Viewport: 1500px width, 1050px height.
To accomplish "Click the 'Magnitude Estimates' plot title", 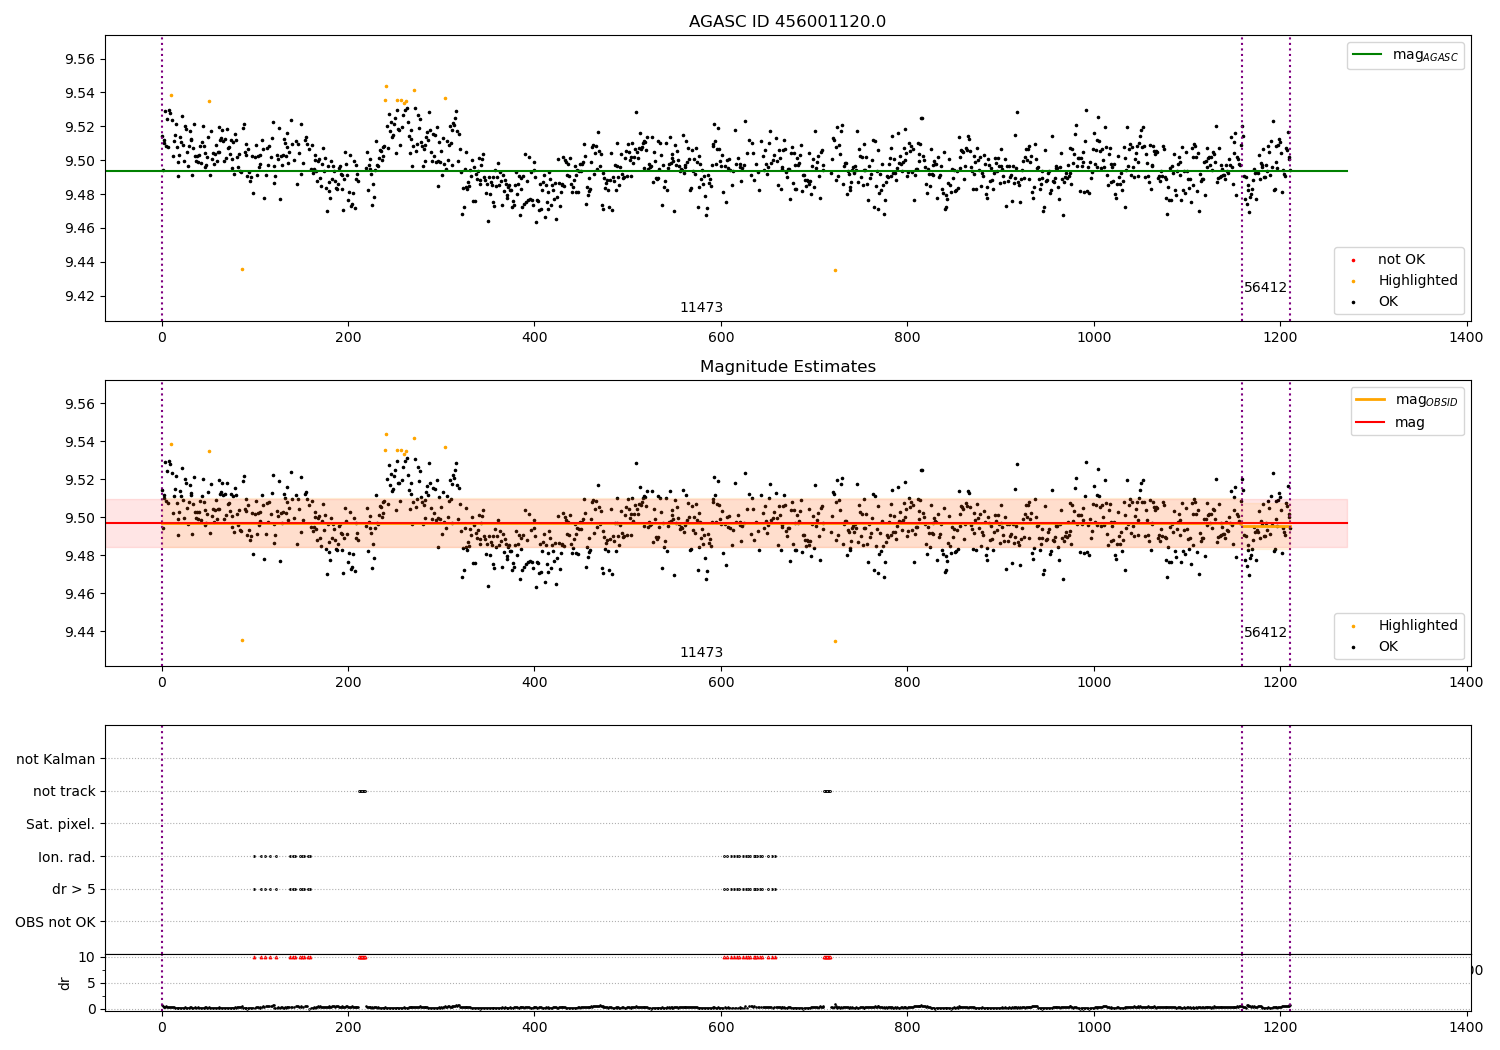I will click(x=787, y=367).
